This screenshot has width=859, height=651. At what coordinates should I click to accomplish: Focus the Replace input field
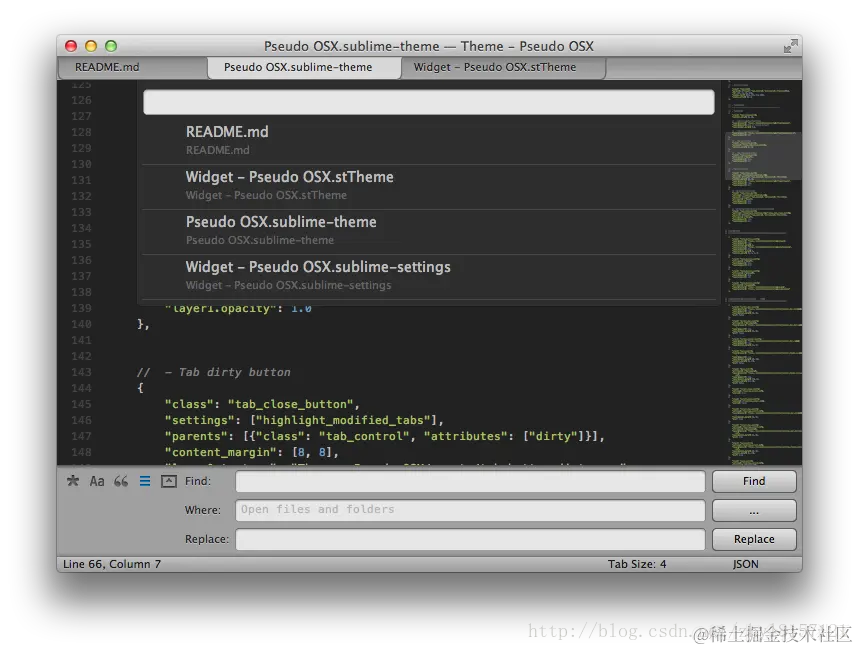click(x=470, y=539)
